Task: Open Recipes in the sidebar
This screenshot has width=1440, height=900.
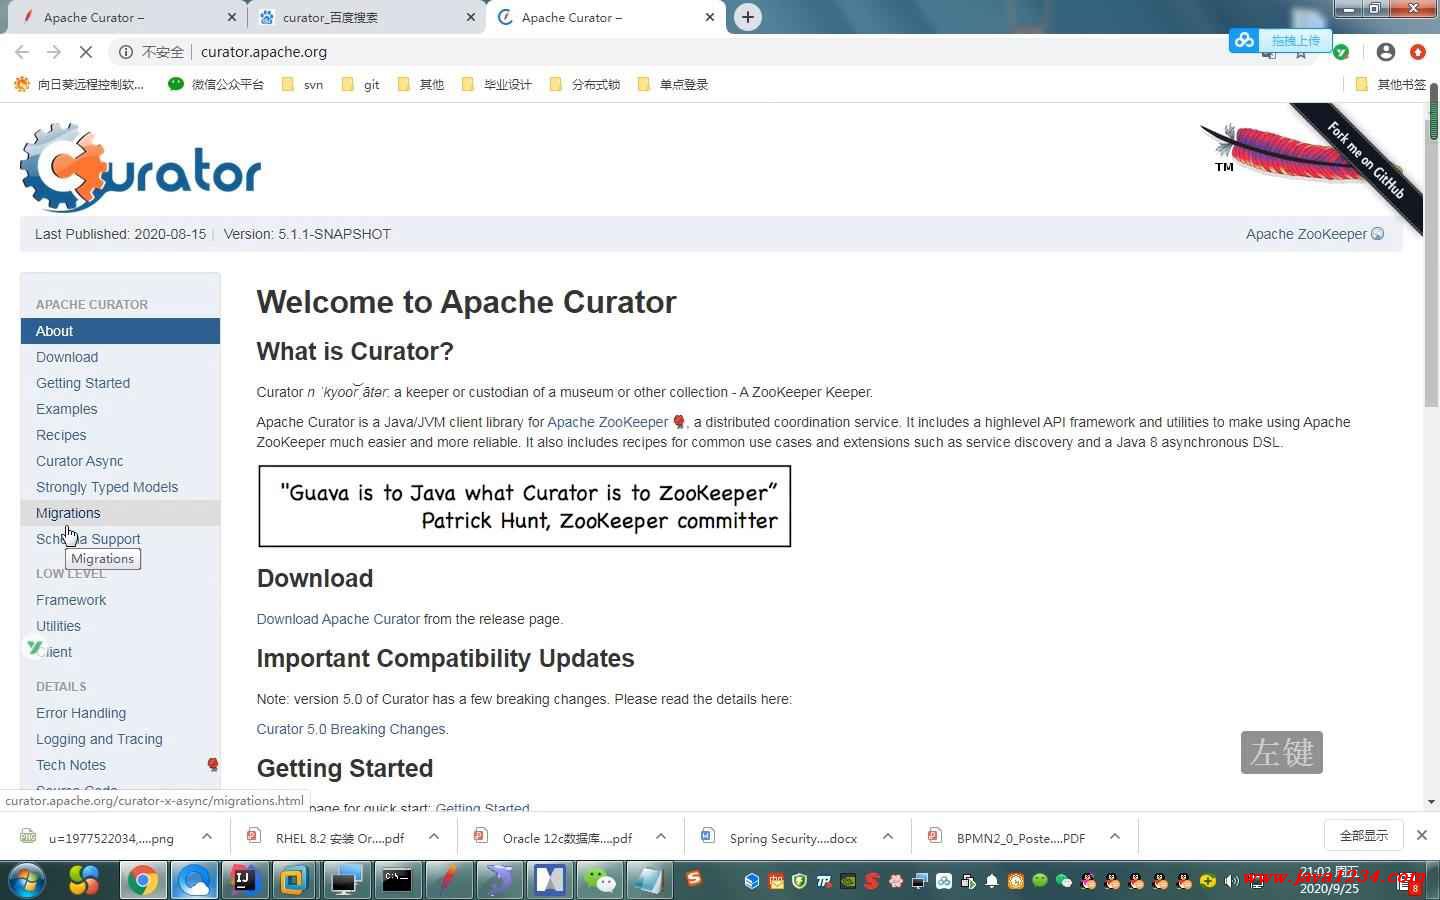Action: pos(61,435)
